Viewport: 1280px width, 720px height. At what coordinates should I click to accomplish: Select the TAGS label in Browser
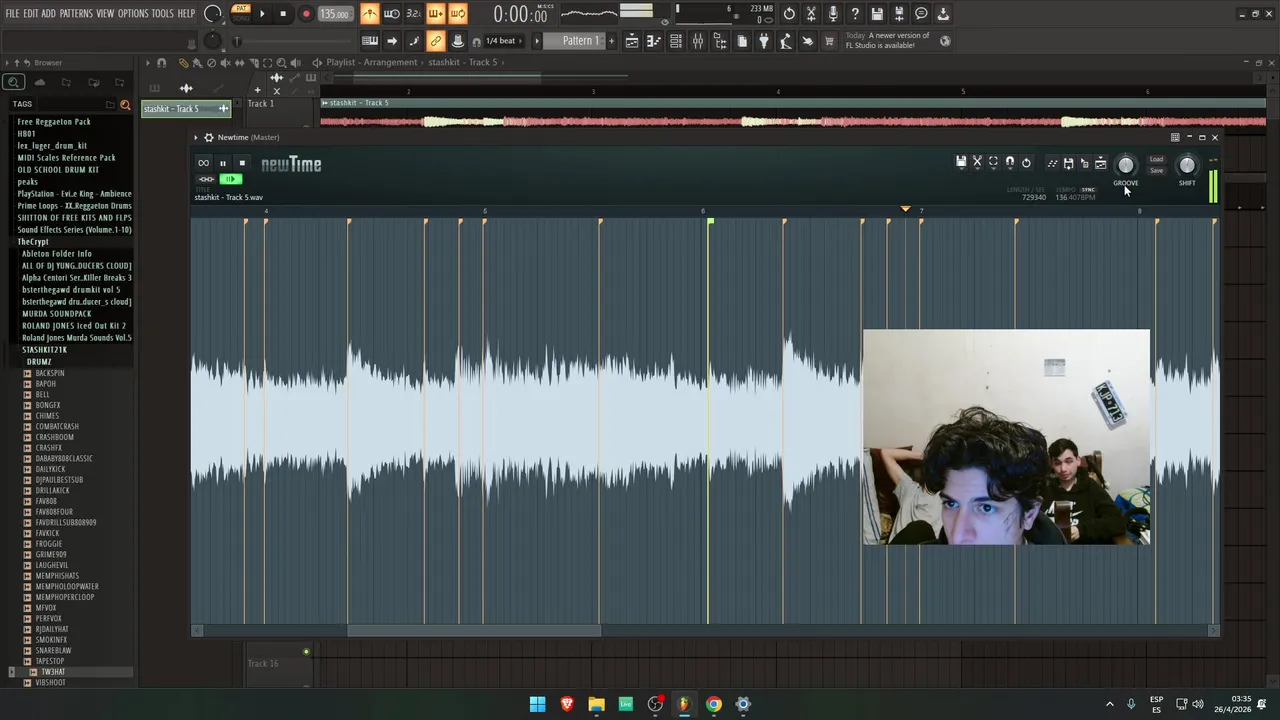pos(22,104)
